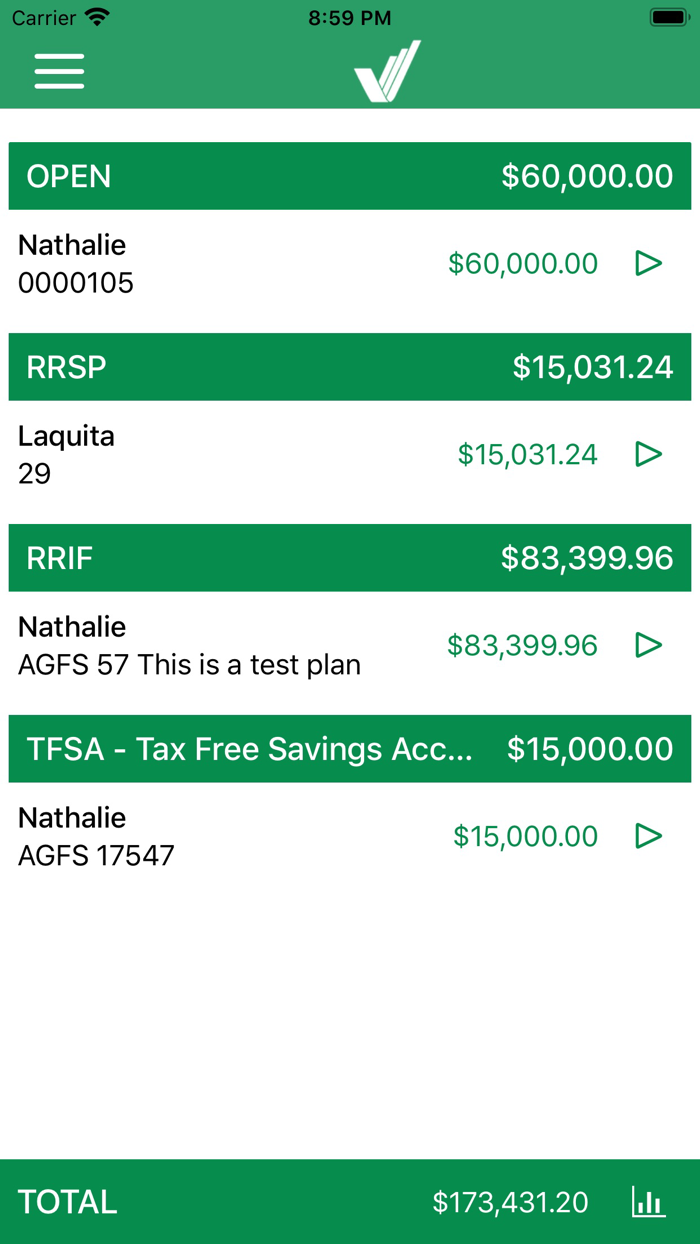700x1244 pixels.
Task: Select the RRIF section header
Action: tap(350, 557)
